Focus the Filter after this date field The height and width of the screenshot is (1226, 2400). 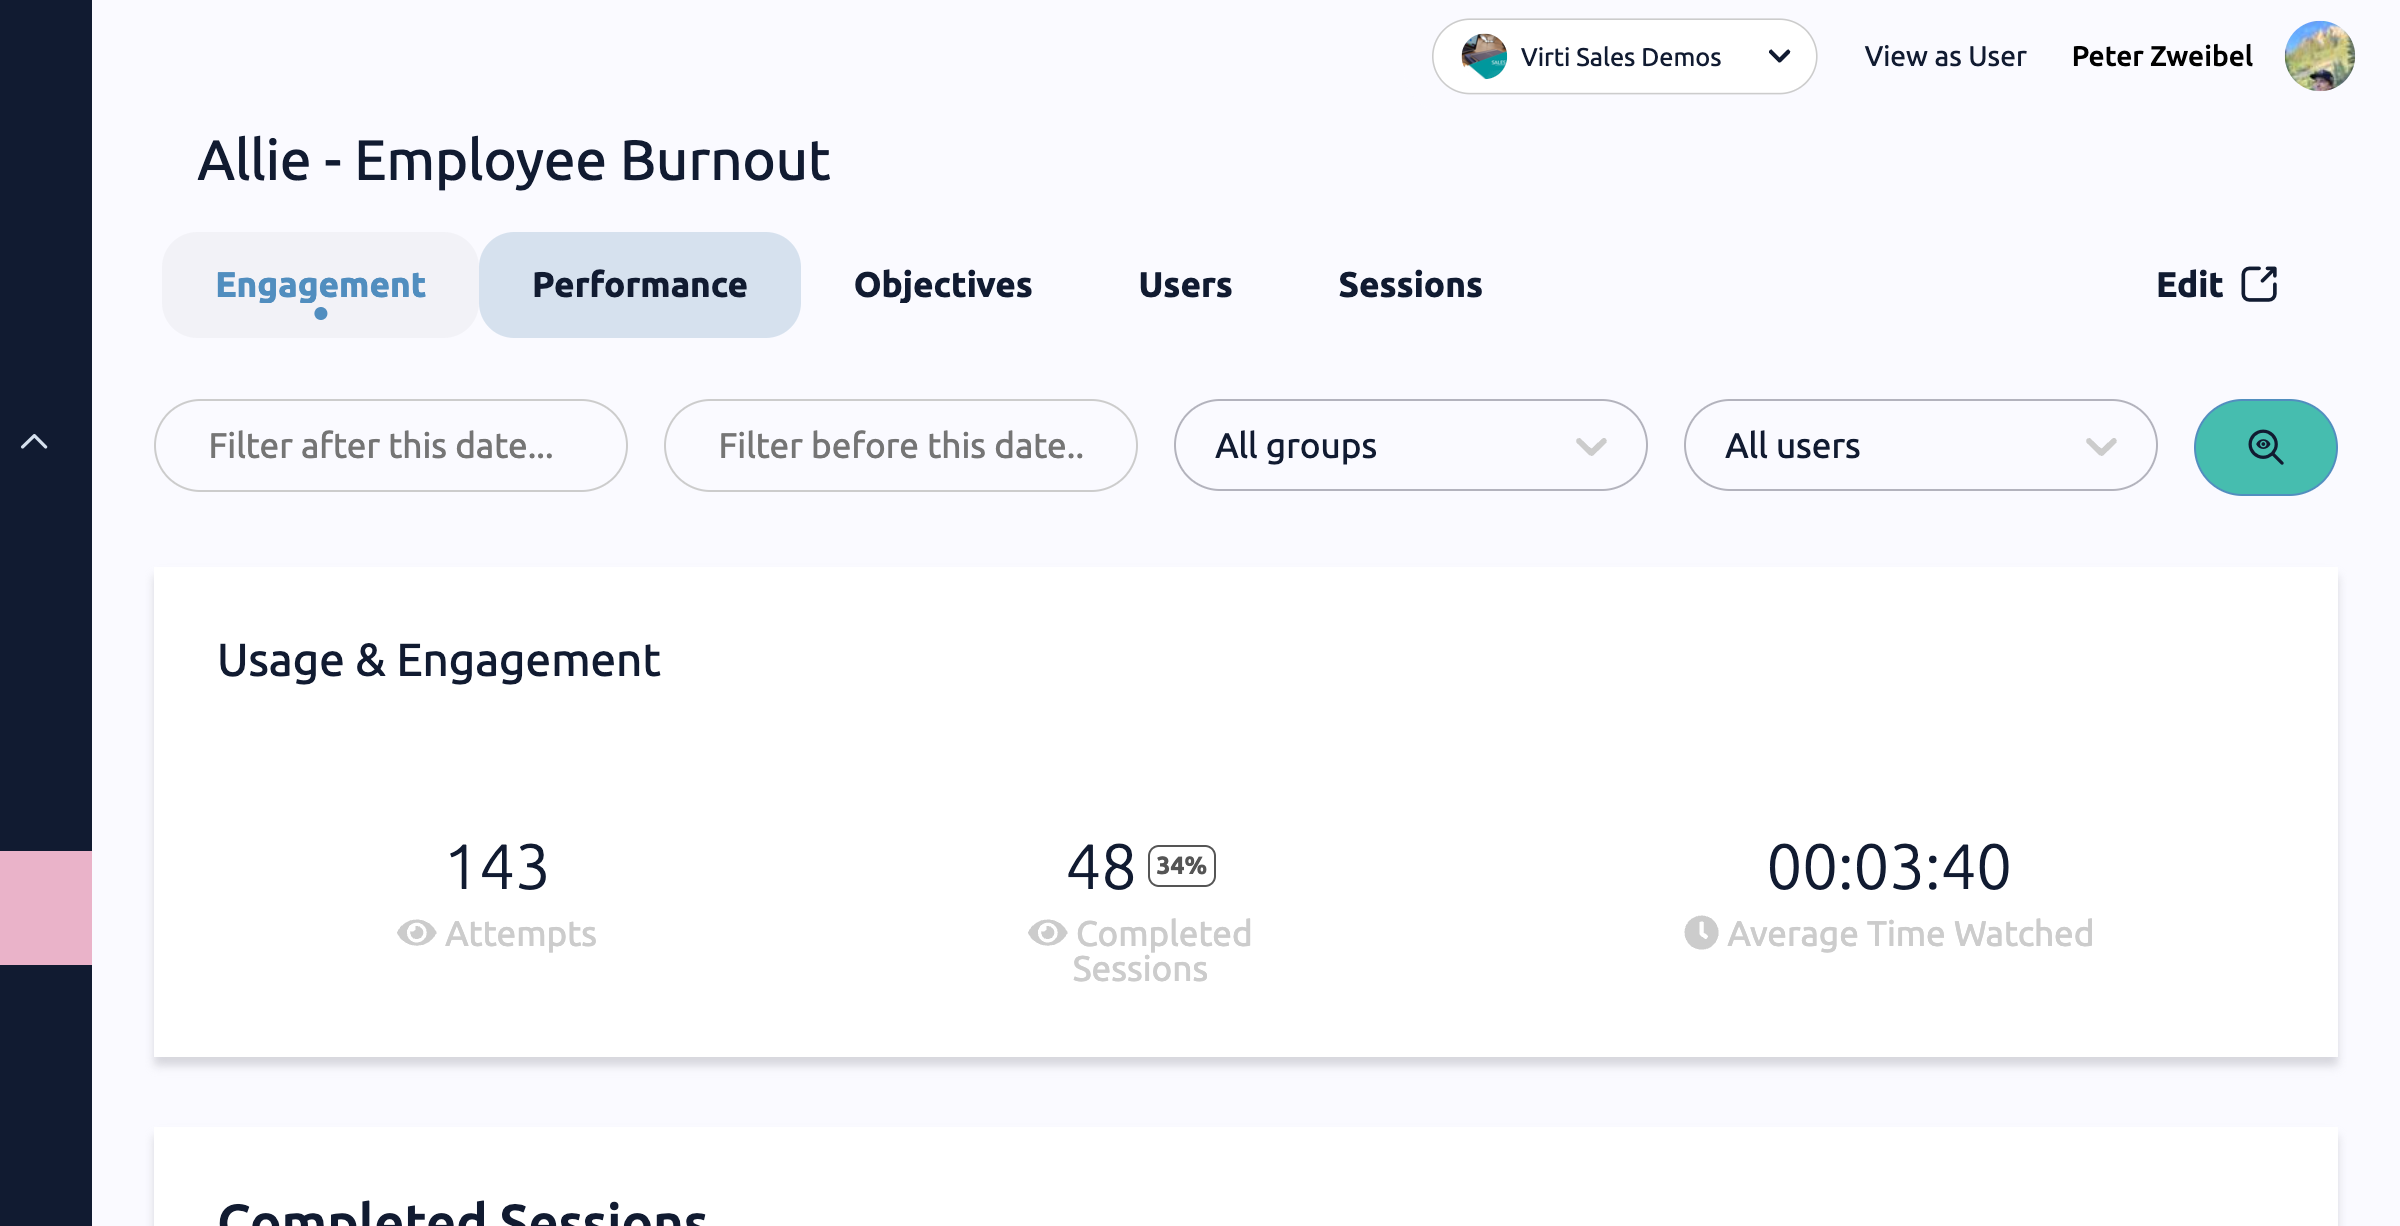[390, 446]
